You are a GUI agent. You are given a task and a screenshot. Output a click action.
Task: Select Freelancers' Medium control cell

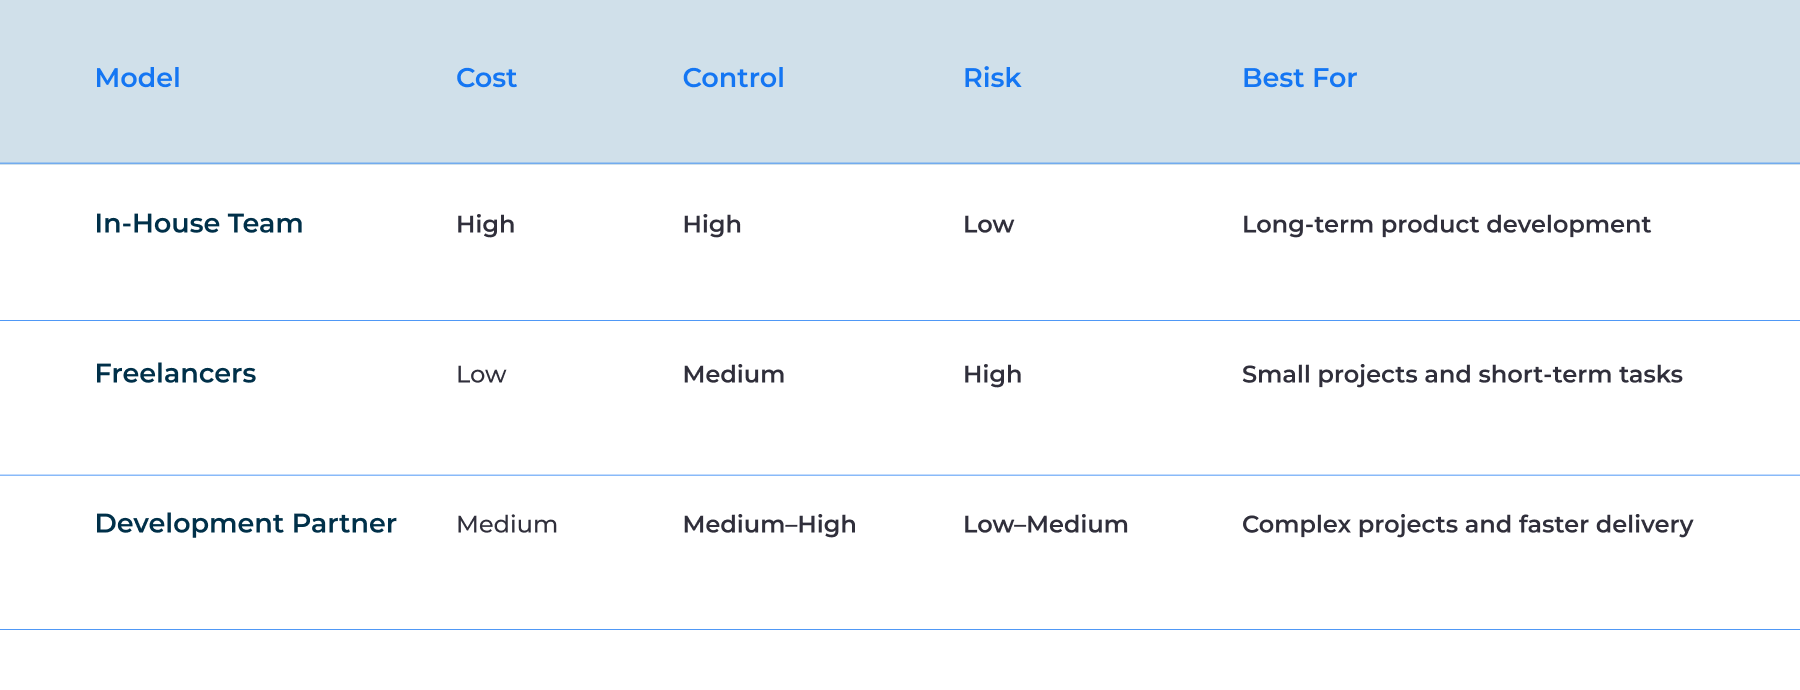point(733,374)
